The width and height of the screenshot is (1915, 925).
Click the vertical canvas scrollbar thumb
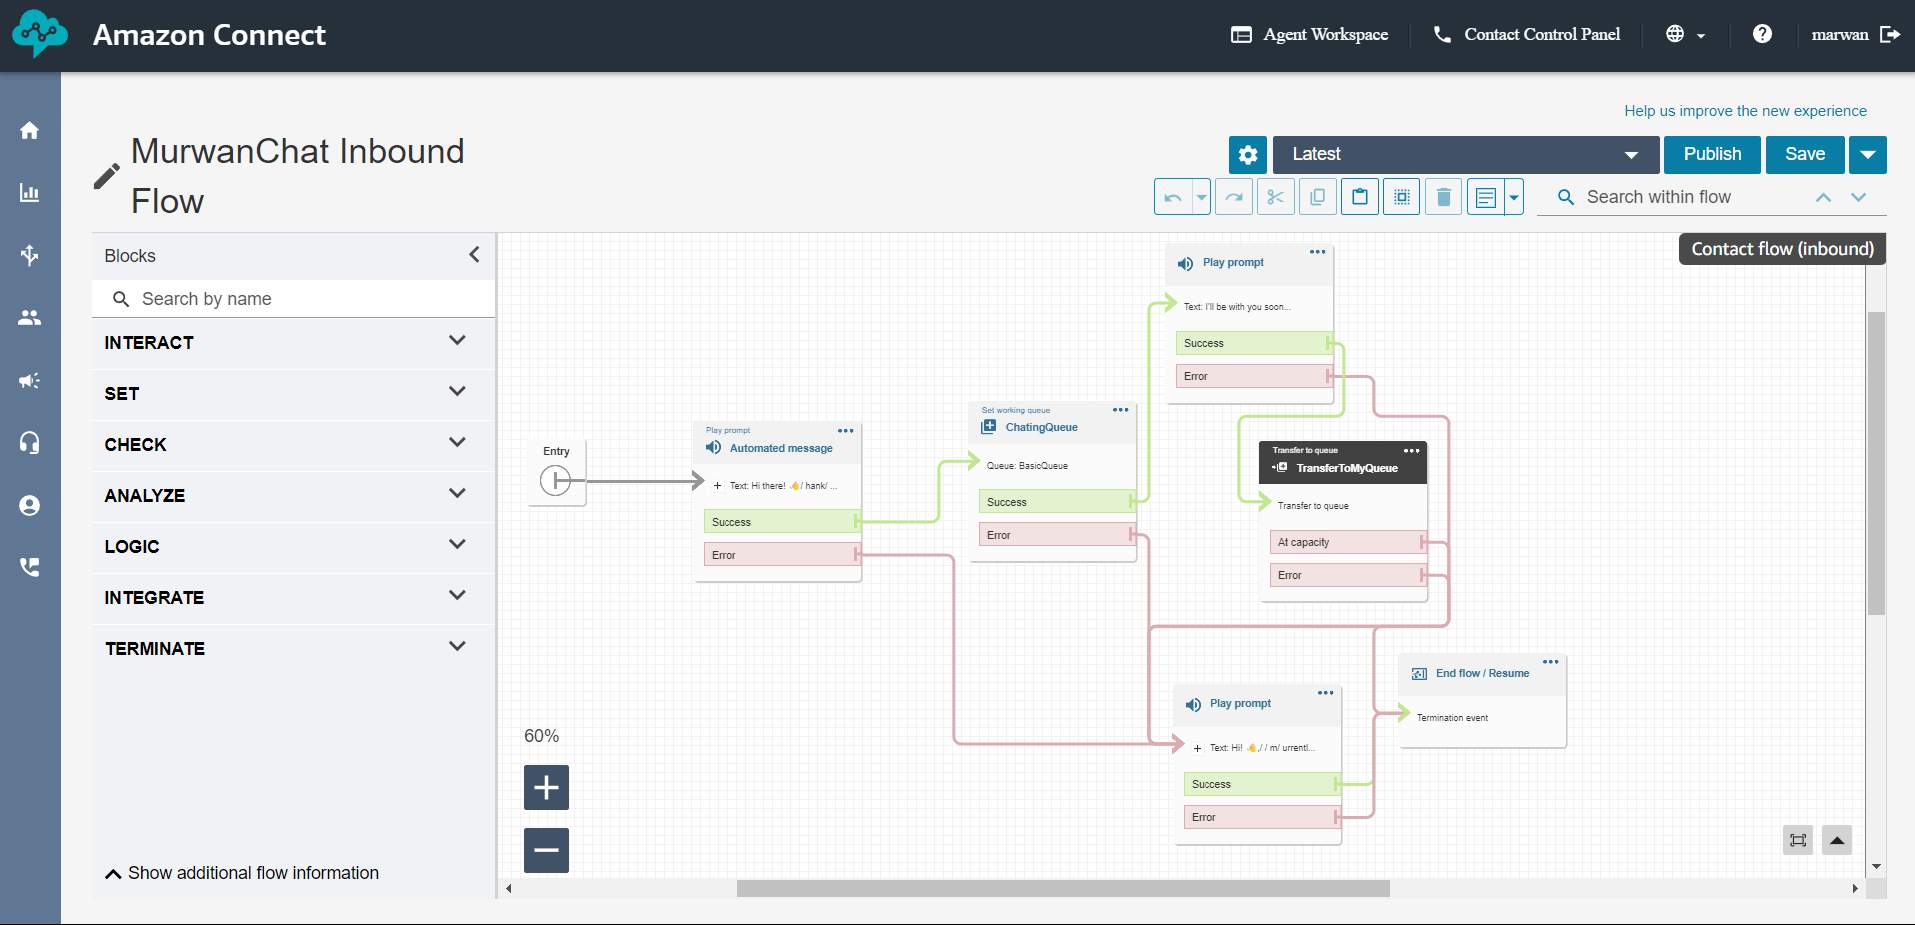point(1876,463)
